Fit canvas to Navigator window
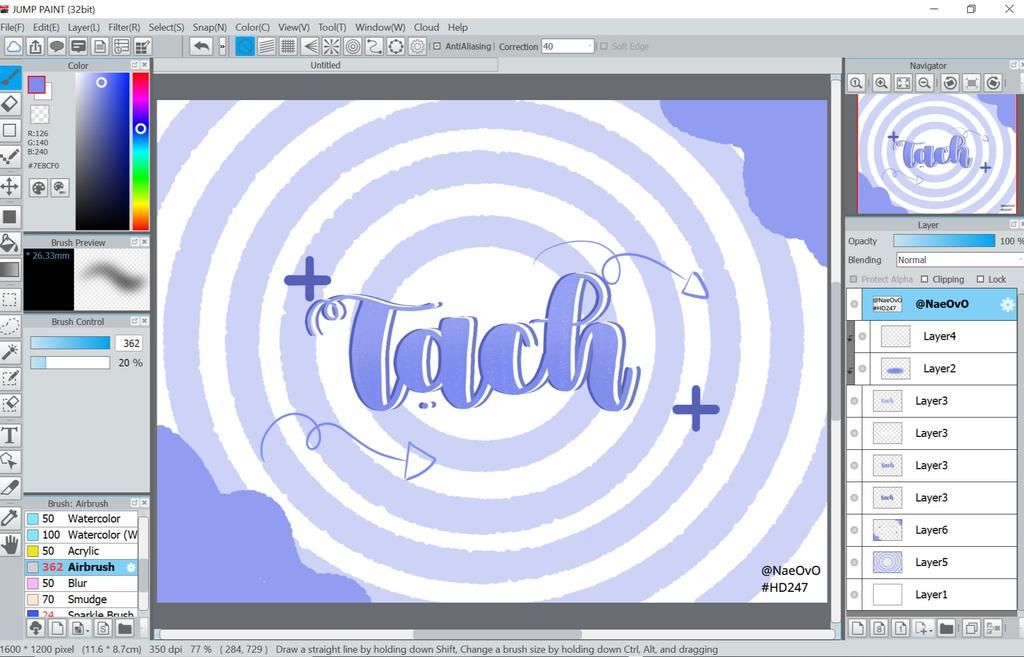 903,83
